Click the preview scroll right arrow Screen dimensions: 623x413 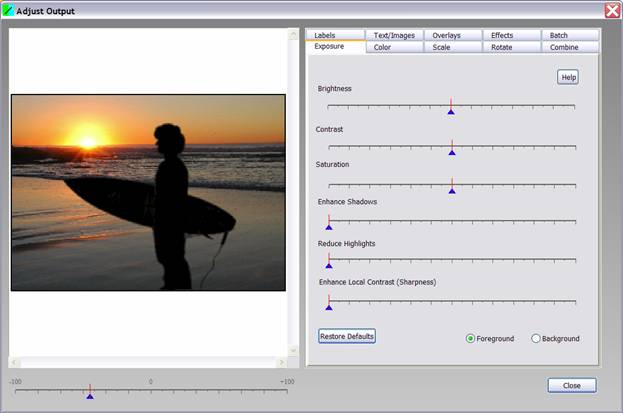click(x=282, y=362)
